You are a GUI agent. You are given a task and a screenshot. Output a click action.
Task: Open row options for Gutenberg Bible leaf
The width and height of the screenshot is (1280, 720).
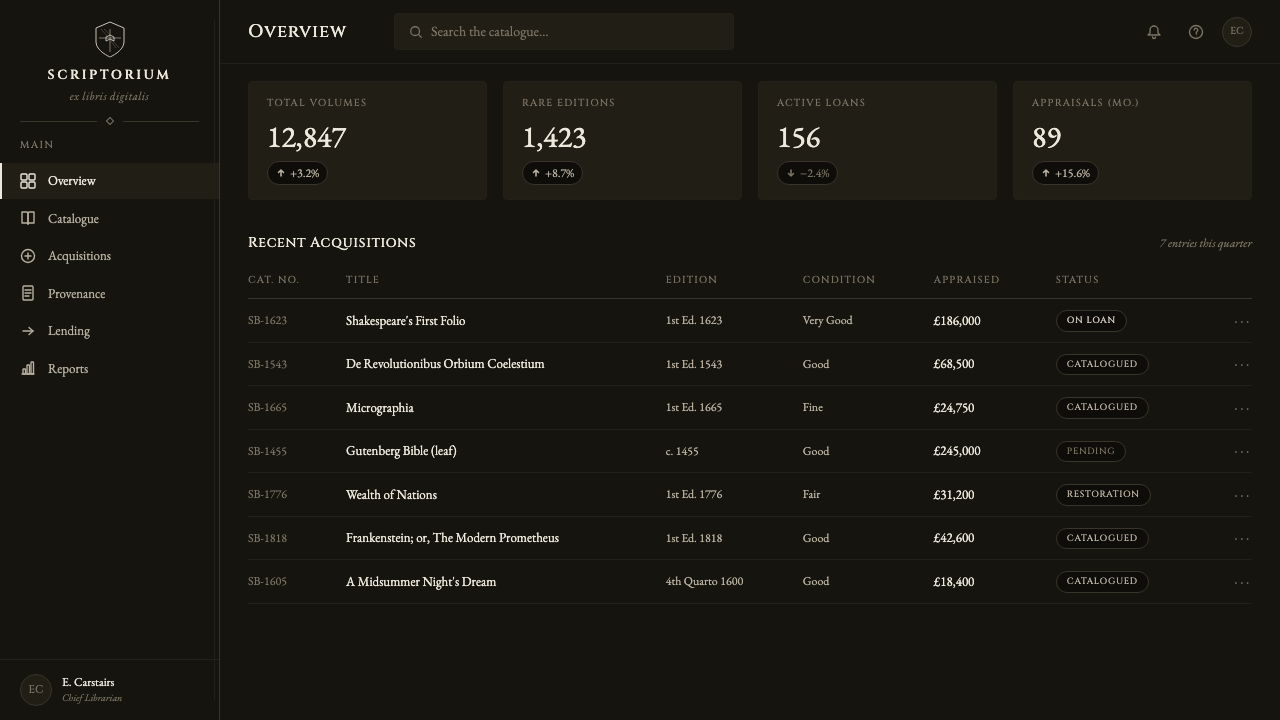[x=1242, y=451]
